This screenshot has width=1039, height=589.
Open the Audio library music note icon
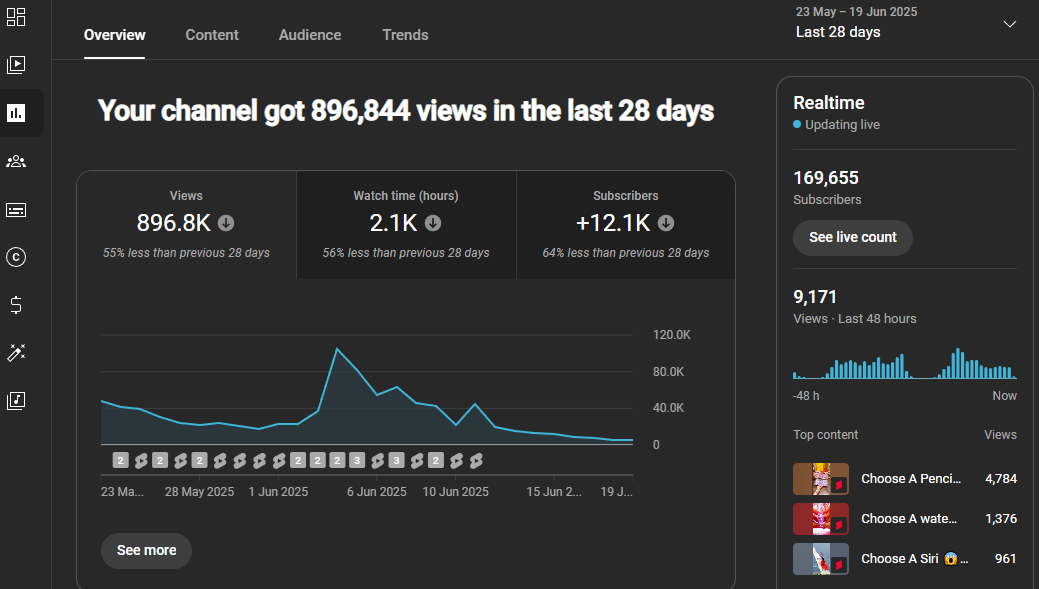pos(16,401)
